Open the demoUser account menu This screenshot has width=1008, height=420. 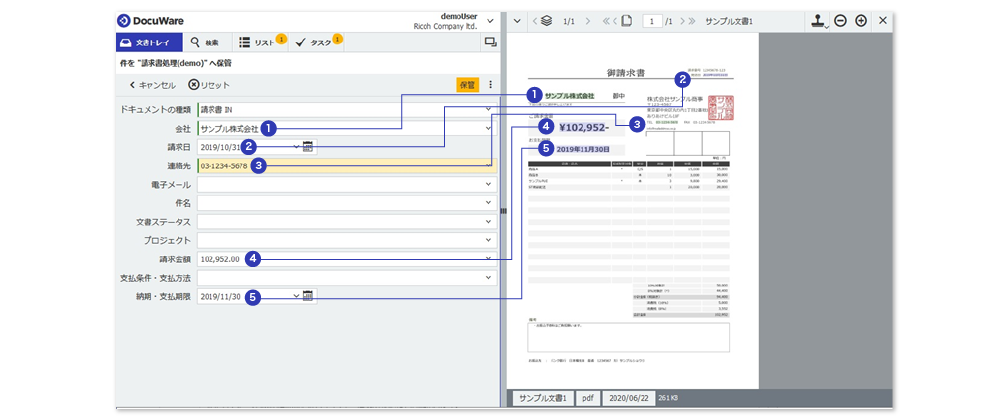(489, 20)
